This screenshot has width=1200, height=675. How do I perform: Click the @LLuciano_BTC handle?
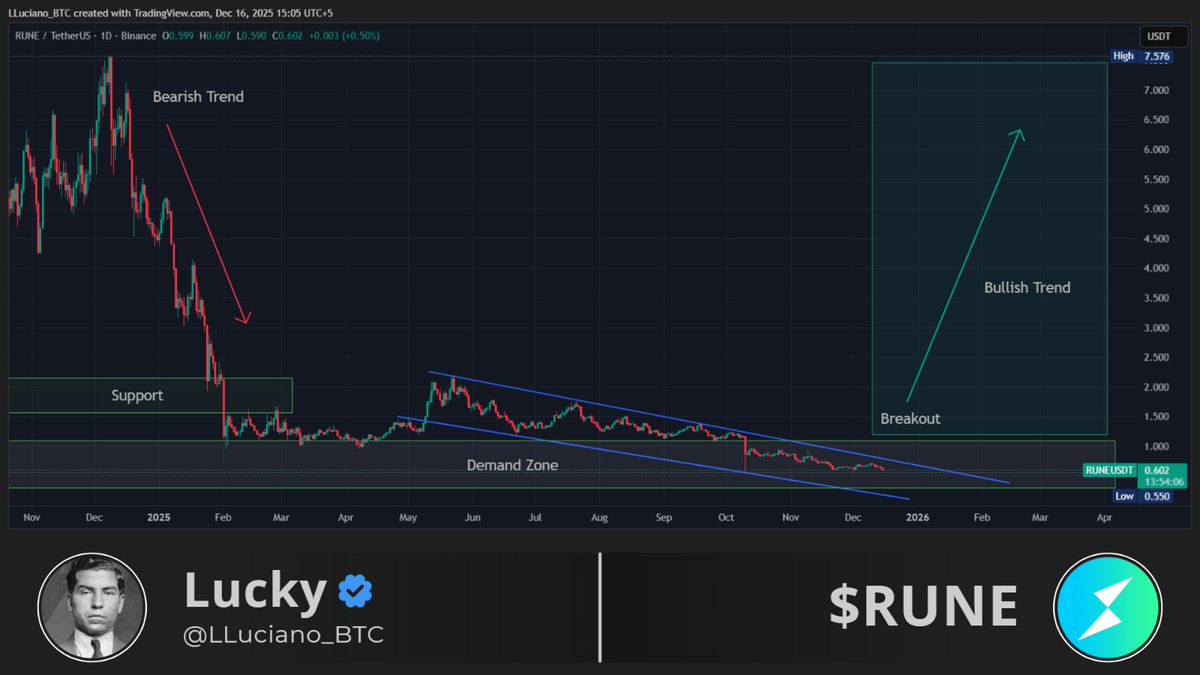285,637
